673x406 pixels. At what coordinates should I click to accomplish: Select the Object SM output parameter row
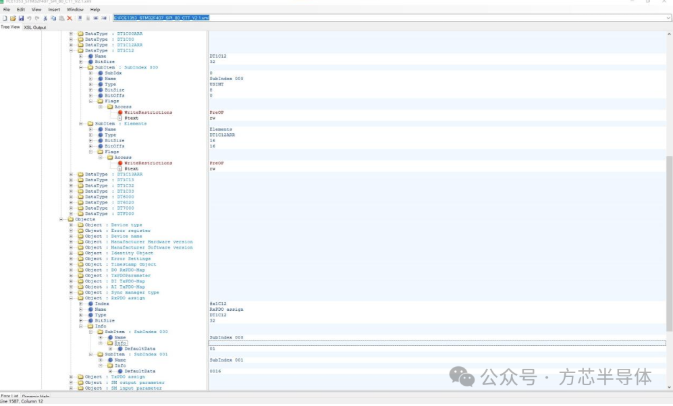tap(124, 382)
